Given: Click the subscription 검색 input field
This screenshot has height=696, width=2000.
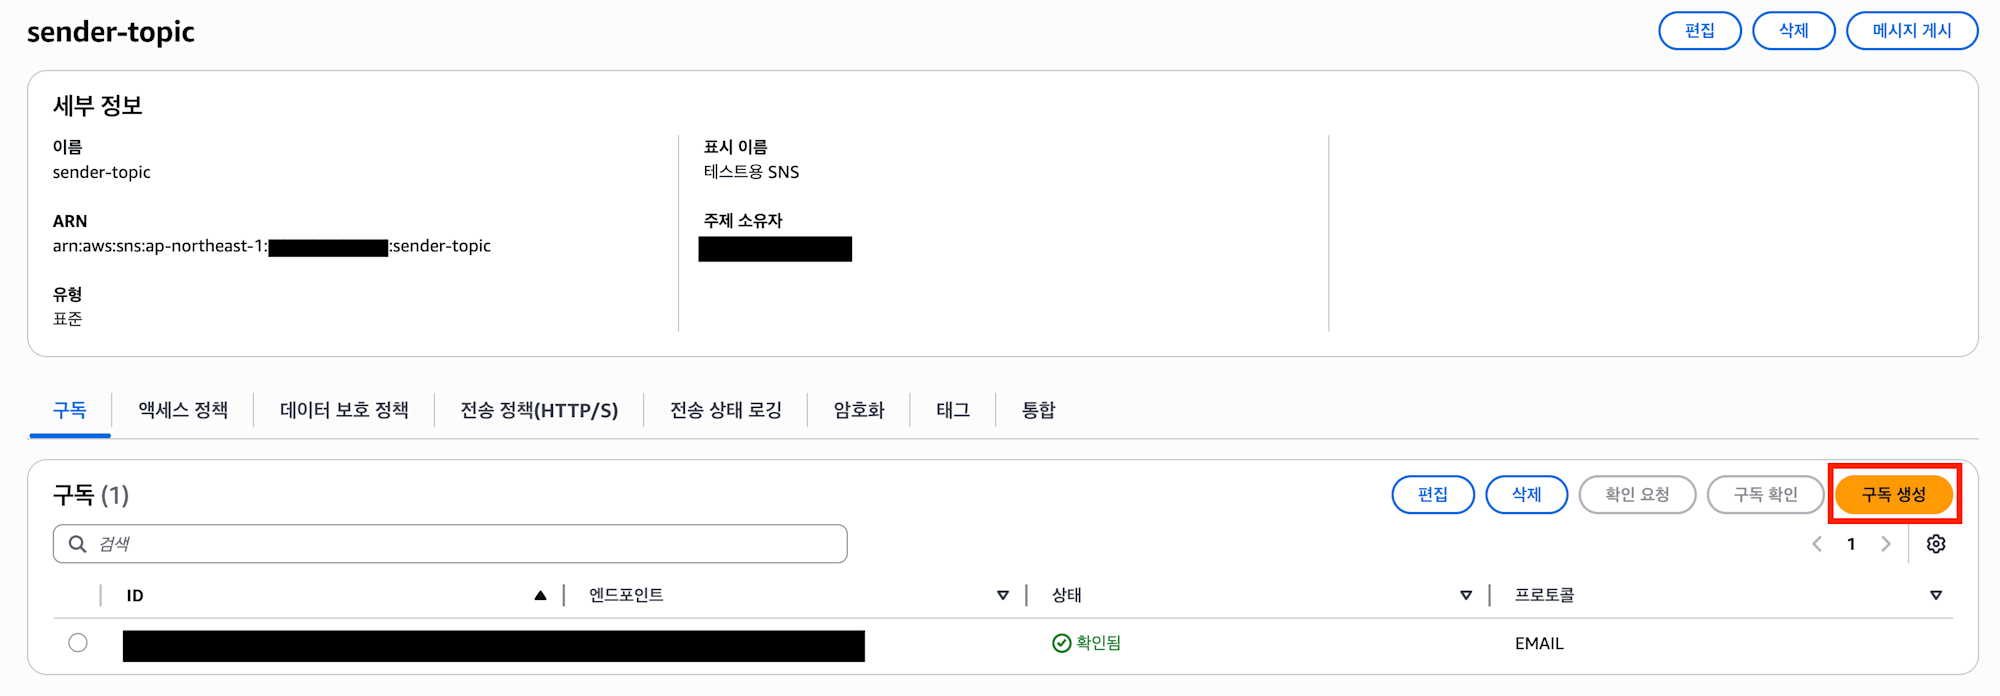Looking at the screenshot, I should [x=450, y=544].
